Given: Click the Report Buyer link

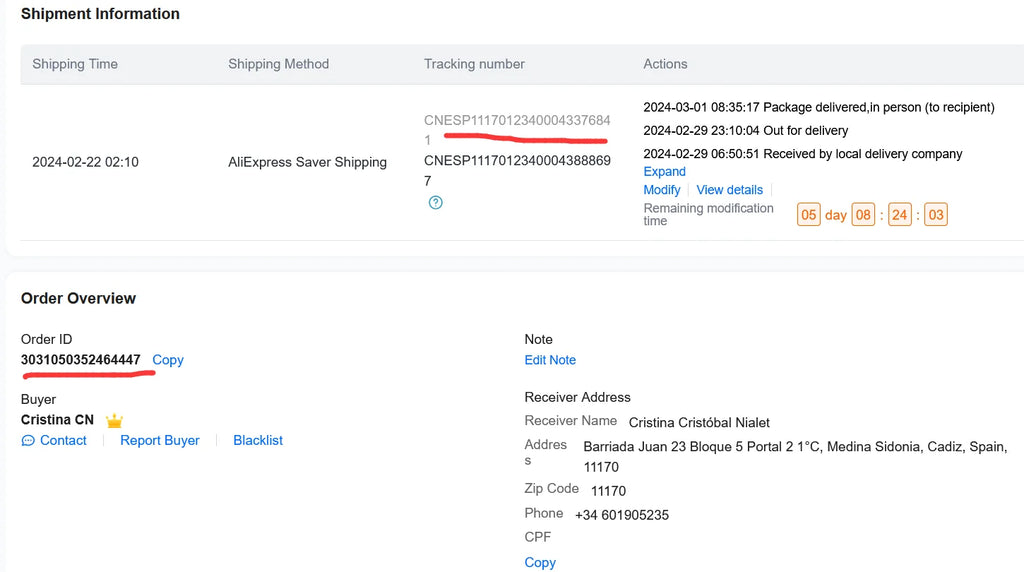Looking at the screenshot, I should click(160, 441).
